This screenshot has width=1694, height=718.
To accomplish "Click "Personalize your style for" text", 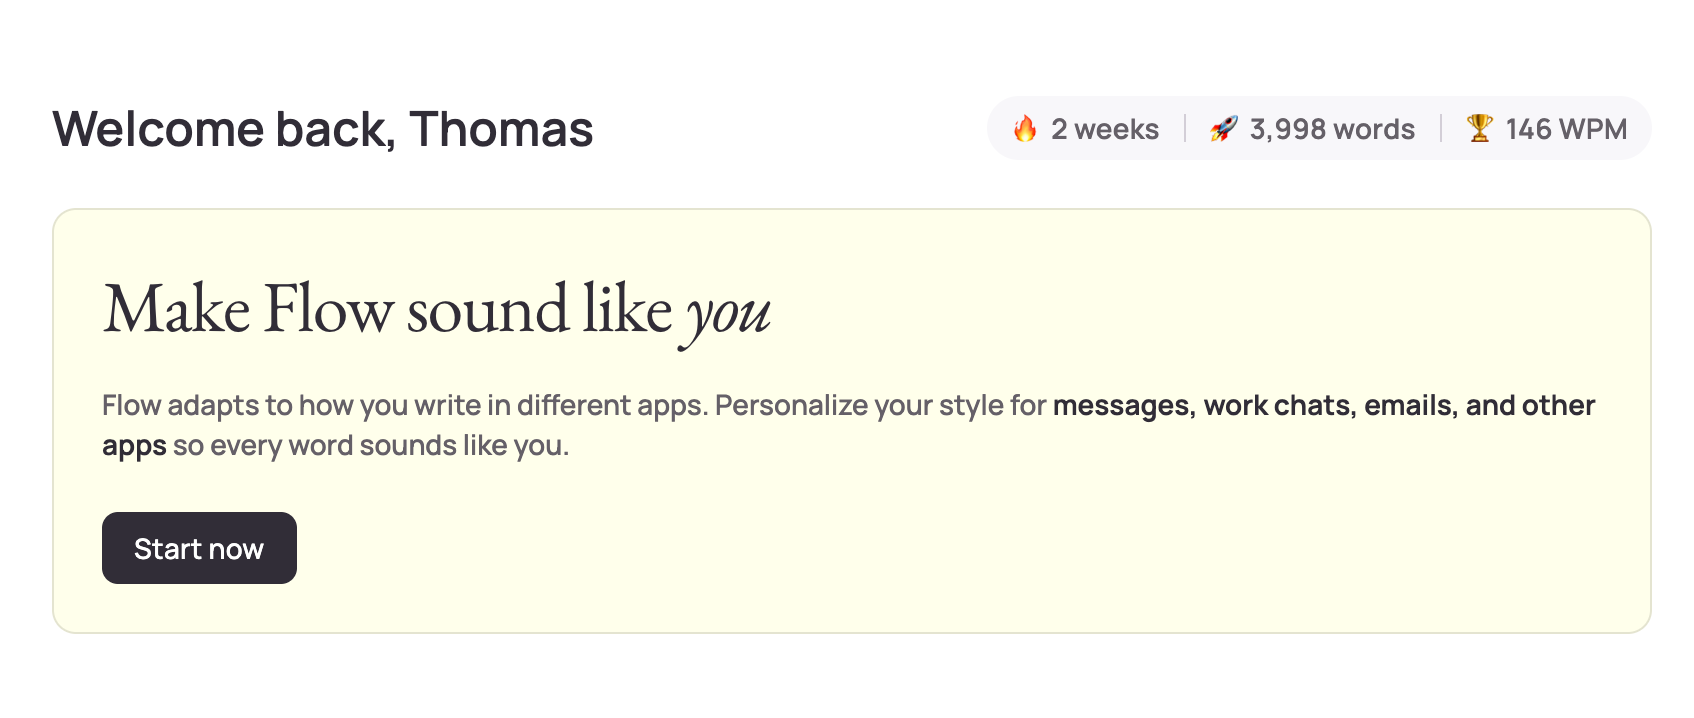I will tap(880, 405).
